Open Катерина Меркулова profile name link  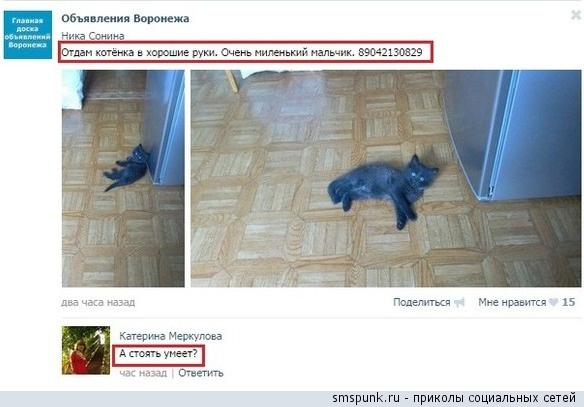[171, 336]
